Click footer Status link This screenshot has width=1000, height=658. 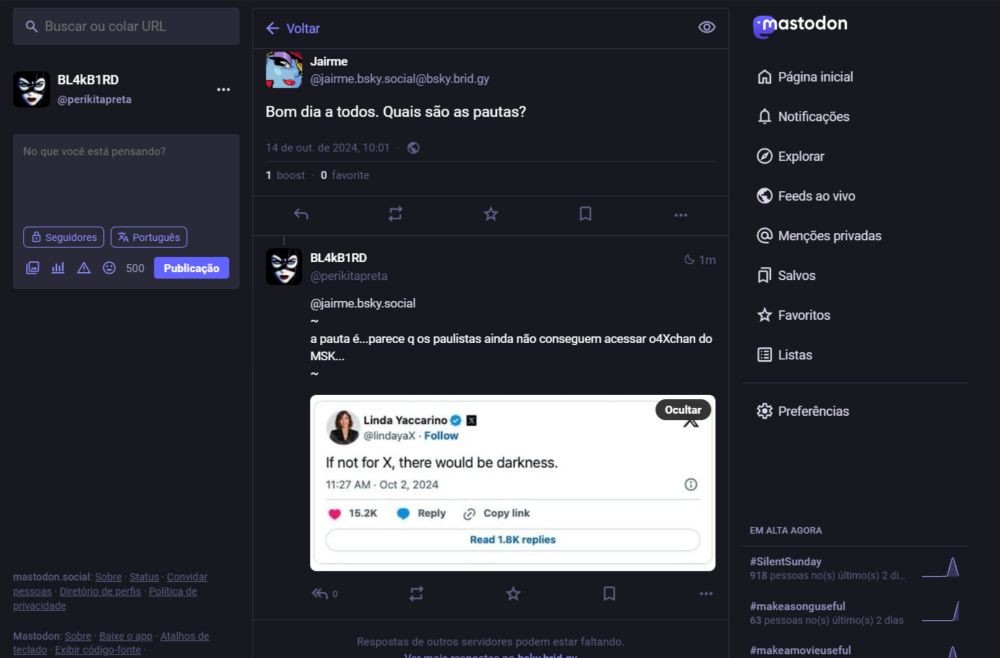tap(144, 577)
